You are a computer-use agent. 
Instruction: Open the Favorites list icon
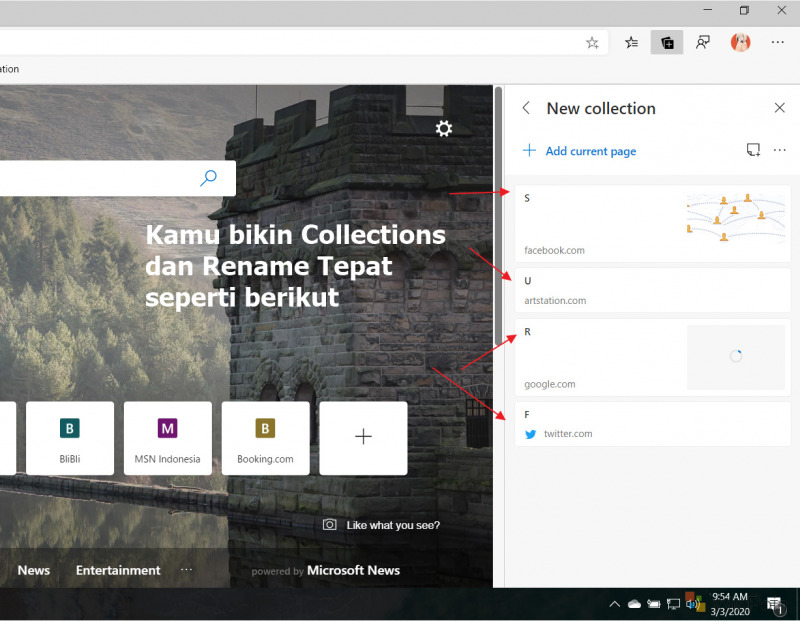point(632,42)
